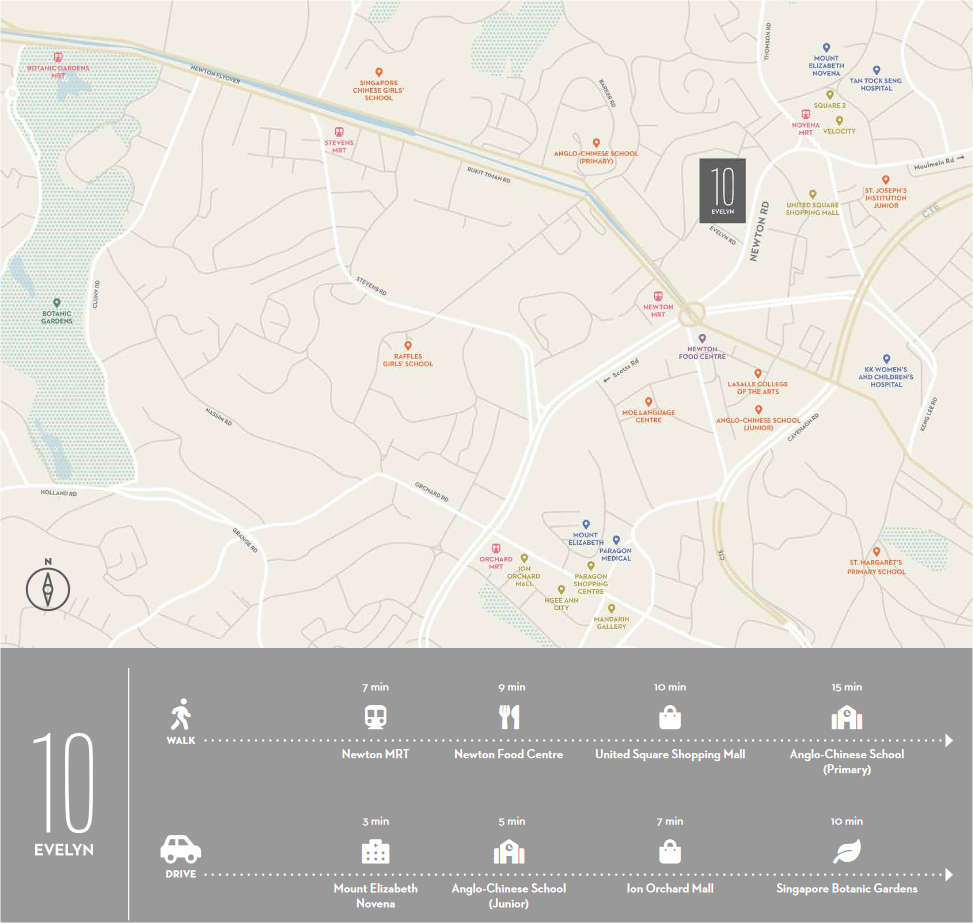This screenshot has width=973, height=923.
Task: Click the Novena MRT station icon
Action: click(x=805, y=115)
